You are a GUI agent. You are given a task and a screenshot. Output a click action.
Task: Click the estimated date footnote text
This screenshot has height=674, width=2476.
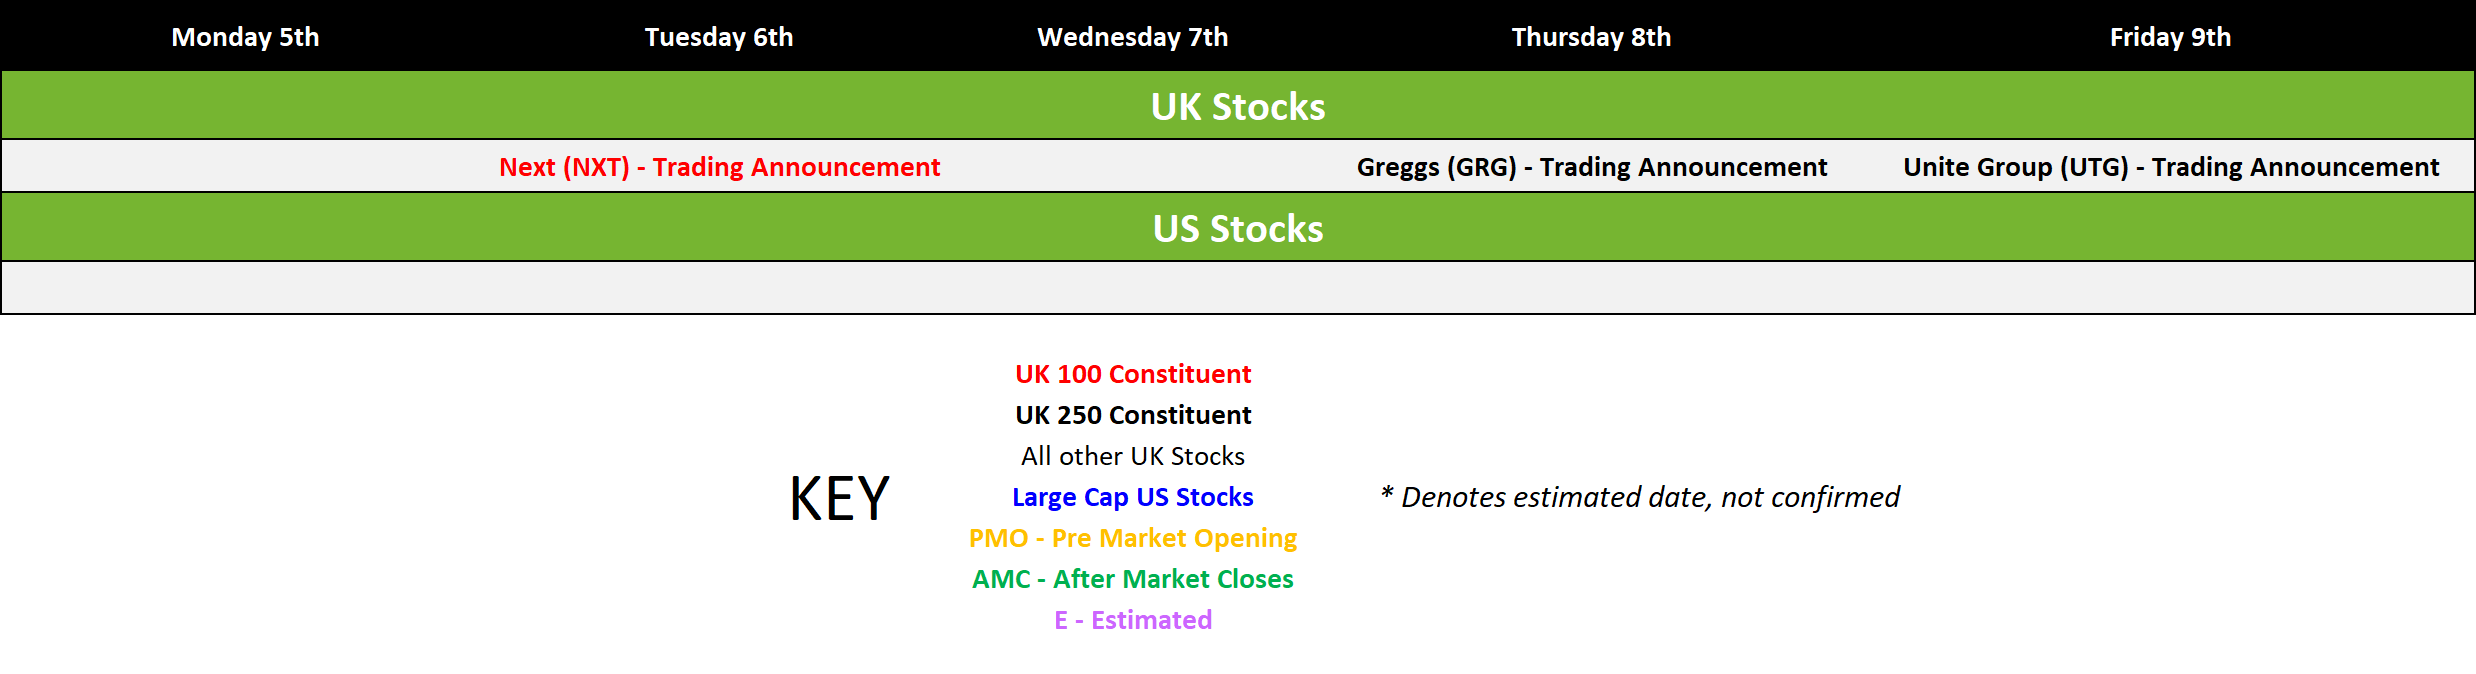1640,497
